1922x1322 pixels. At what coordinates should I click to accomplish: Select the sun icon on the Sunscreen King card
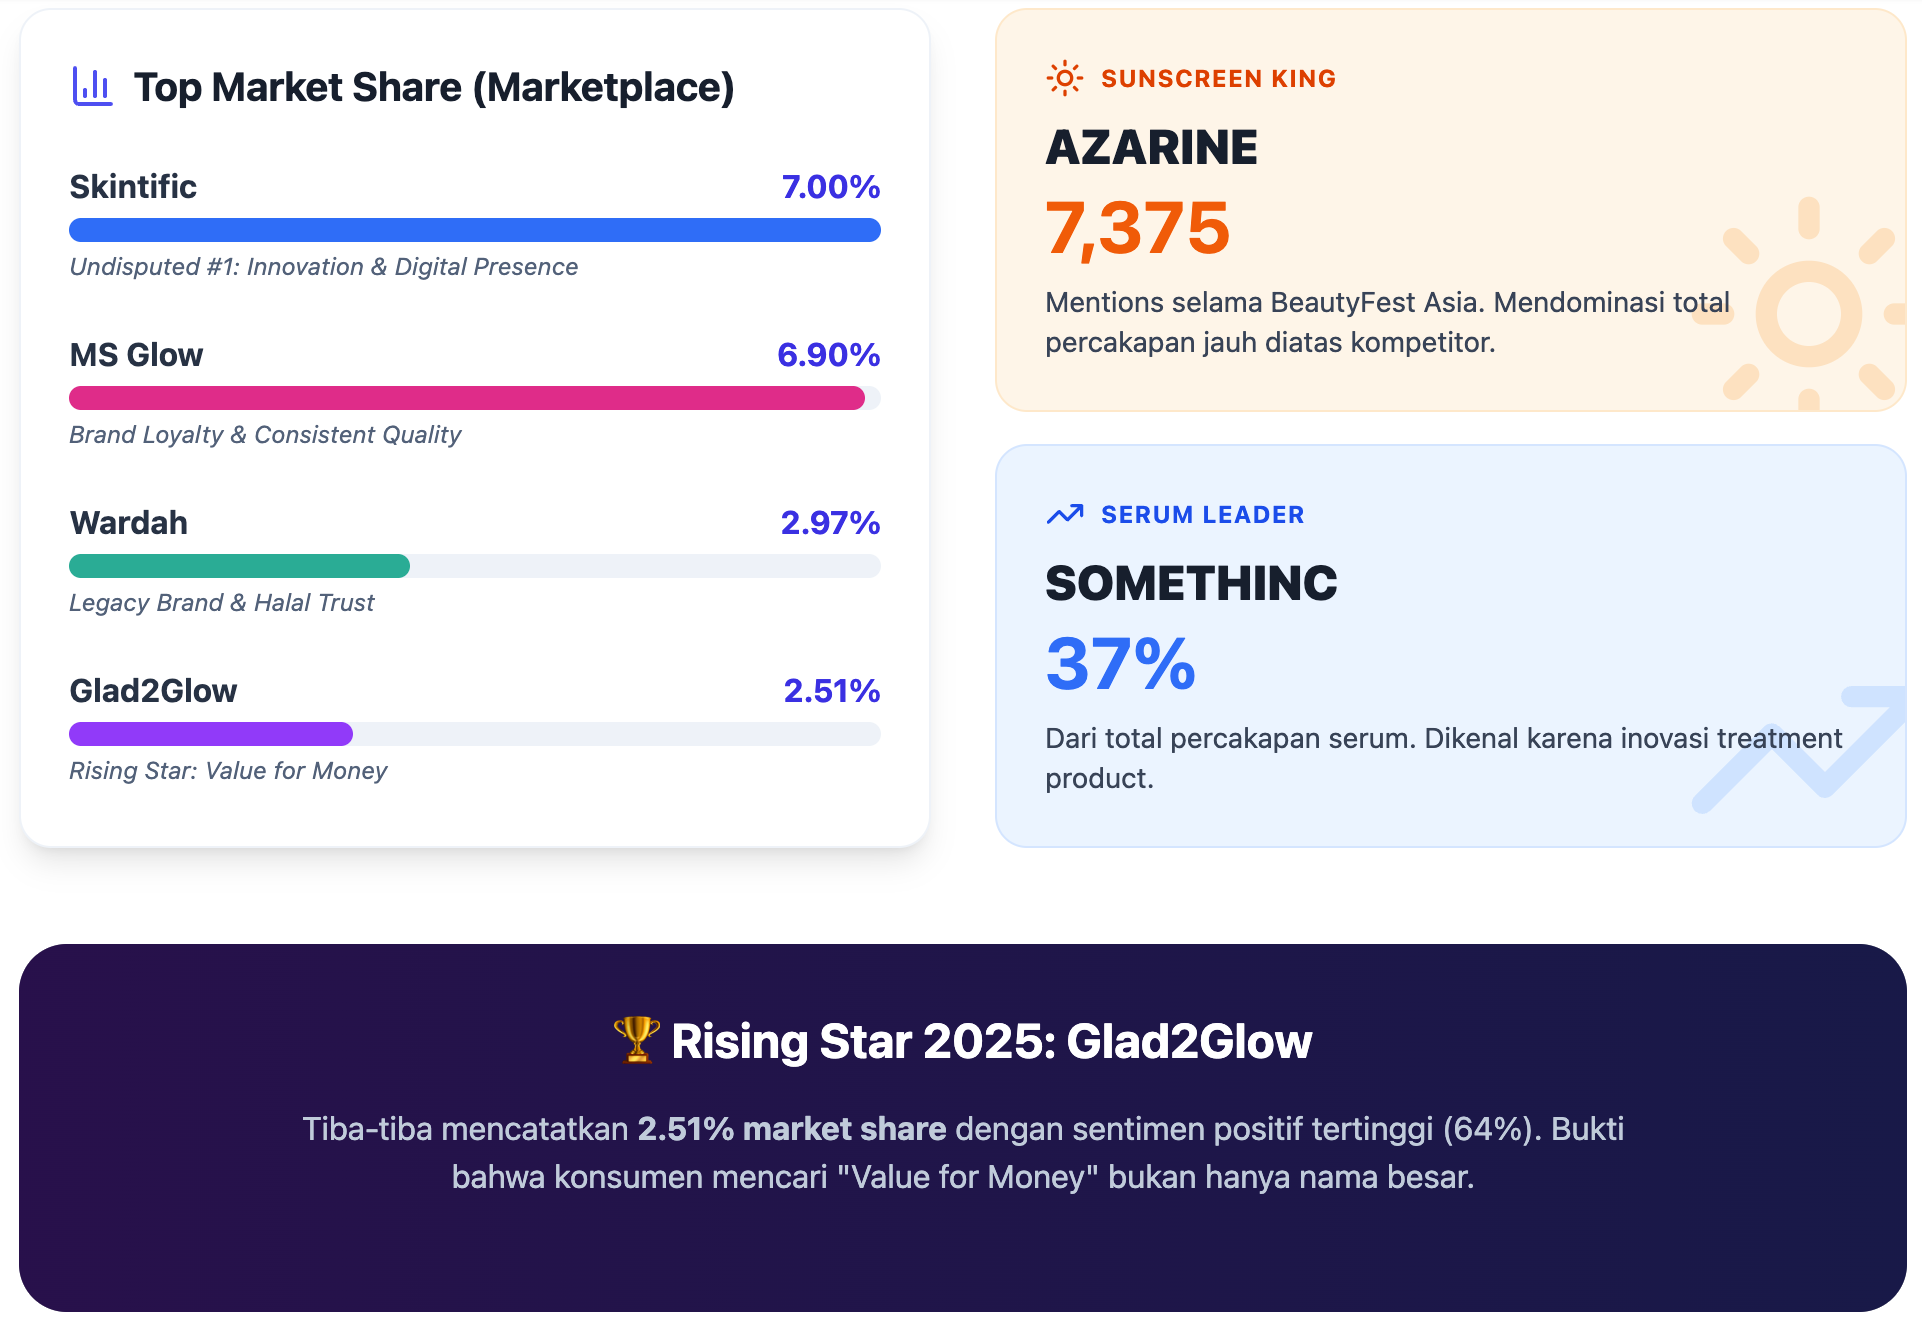pos(1062,78)
